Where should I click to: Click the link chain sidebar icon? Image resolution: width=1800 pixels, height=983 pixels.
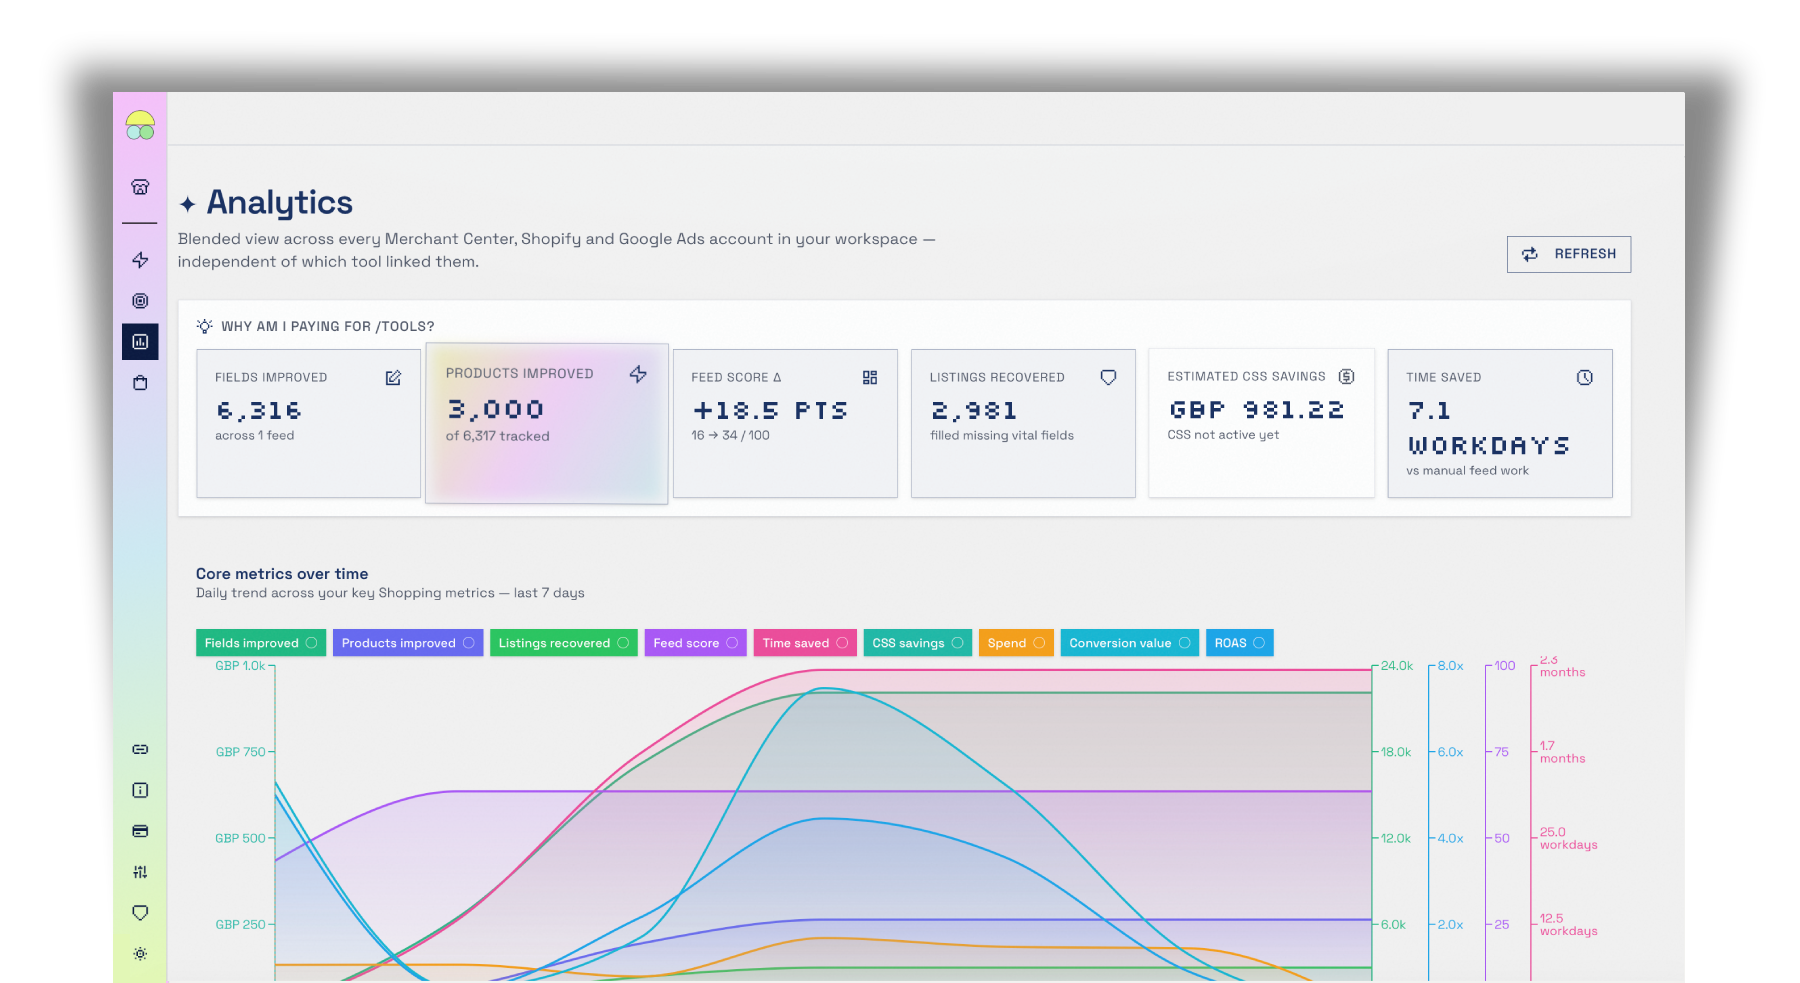(140, 749)
